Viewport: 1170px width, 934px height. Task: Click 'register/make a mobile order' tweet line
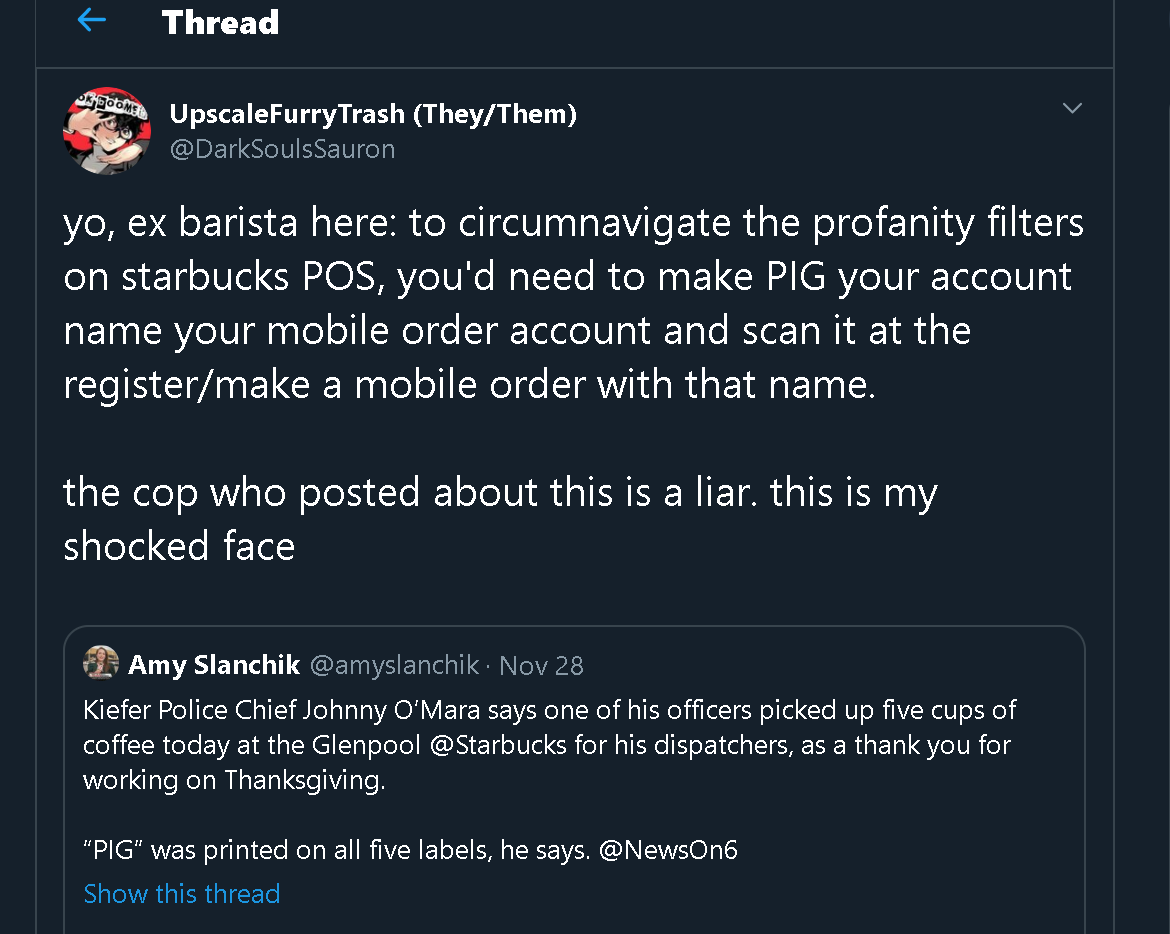[x=469, y=384]
